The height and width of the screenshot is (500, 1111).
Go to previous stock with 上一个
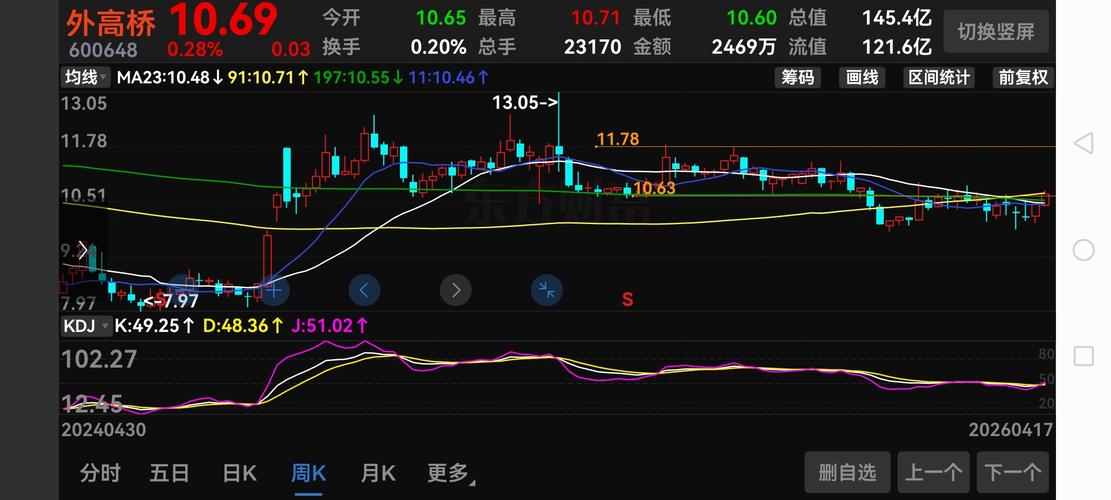pos(933,472)
